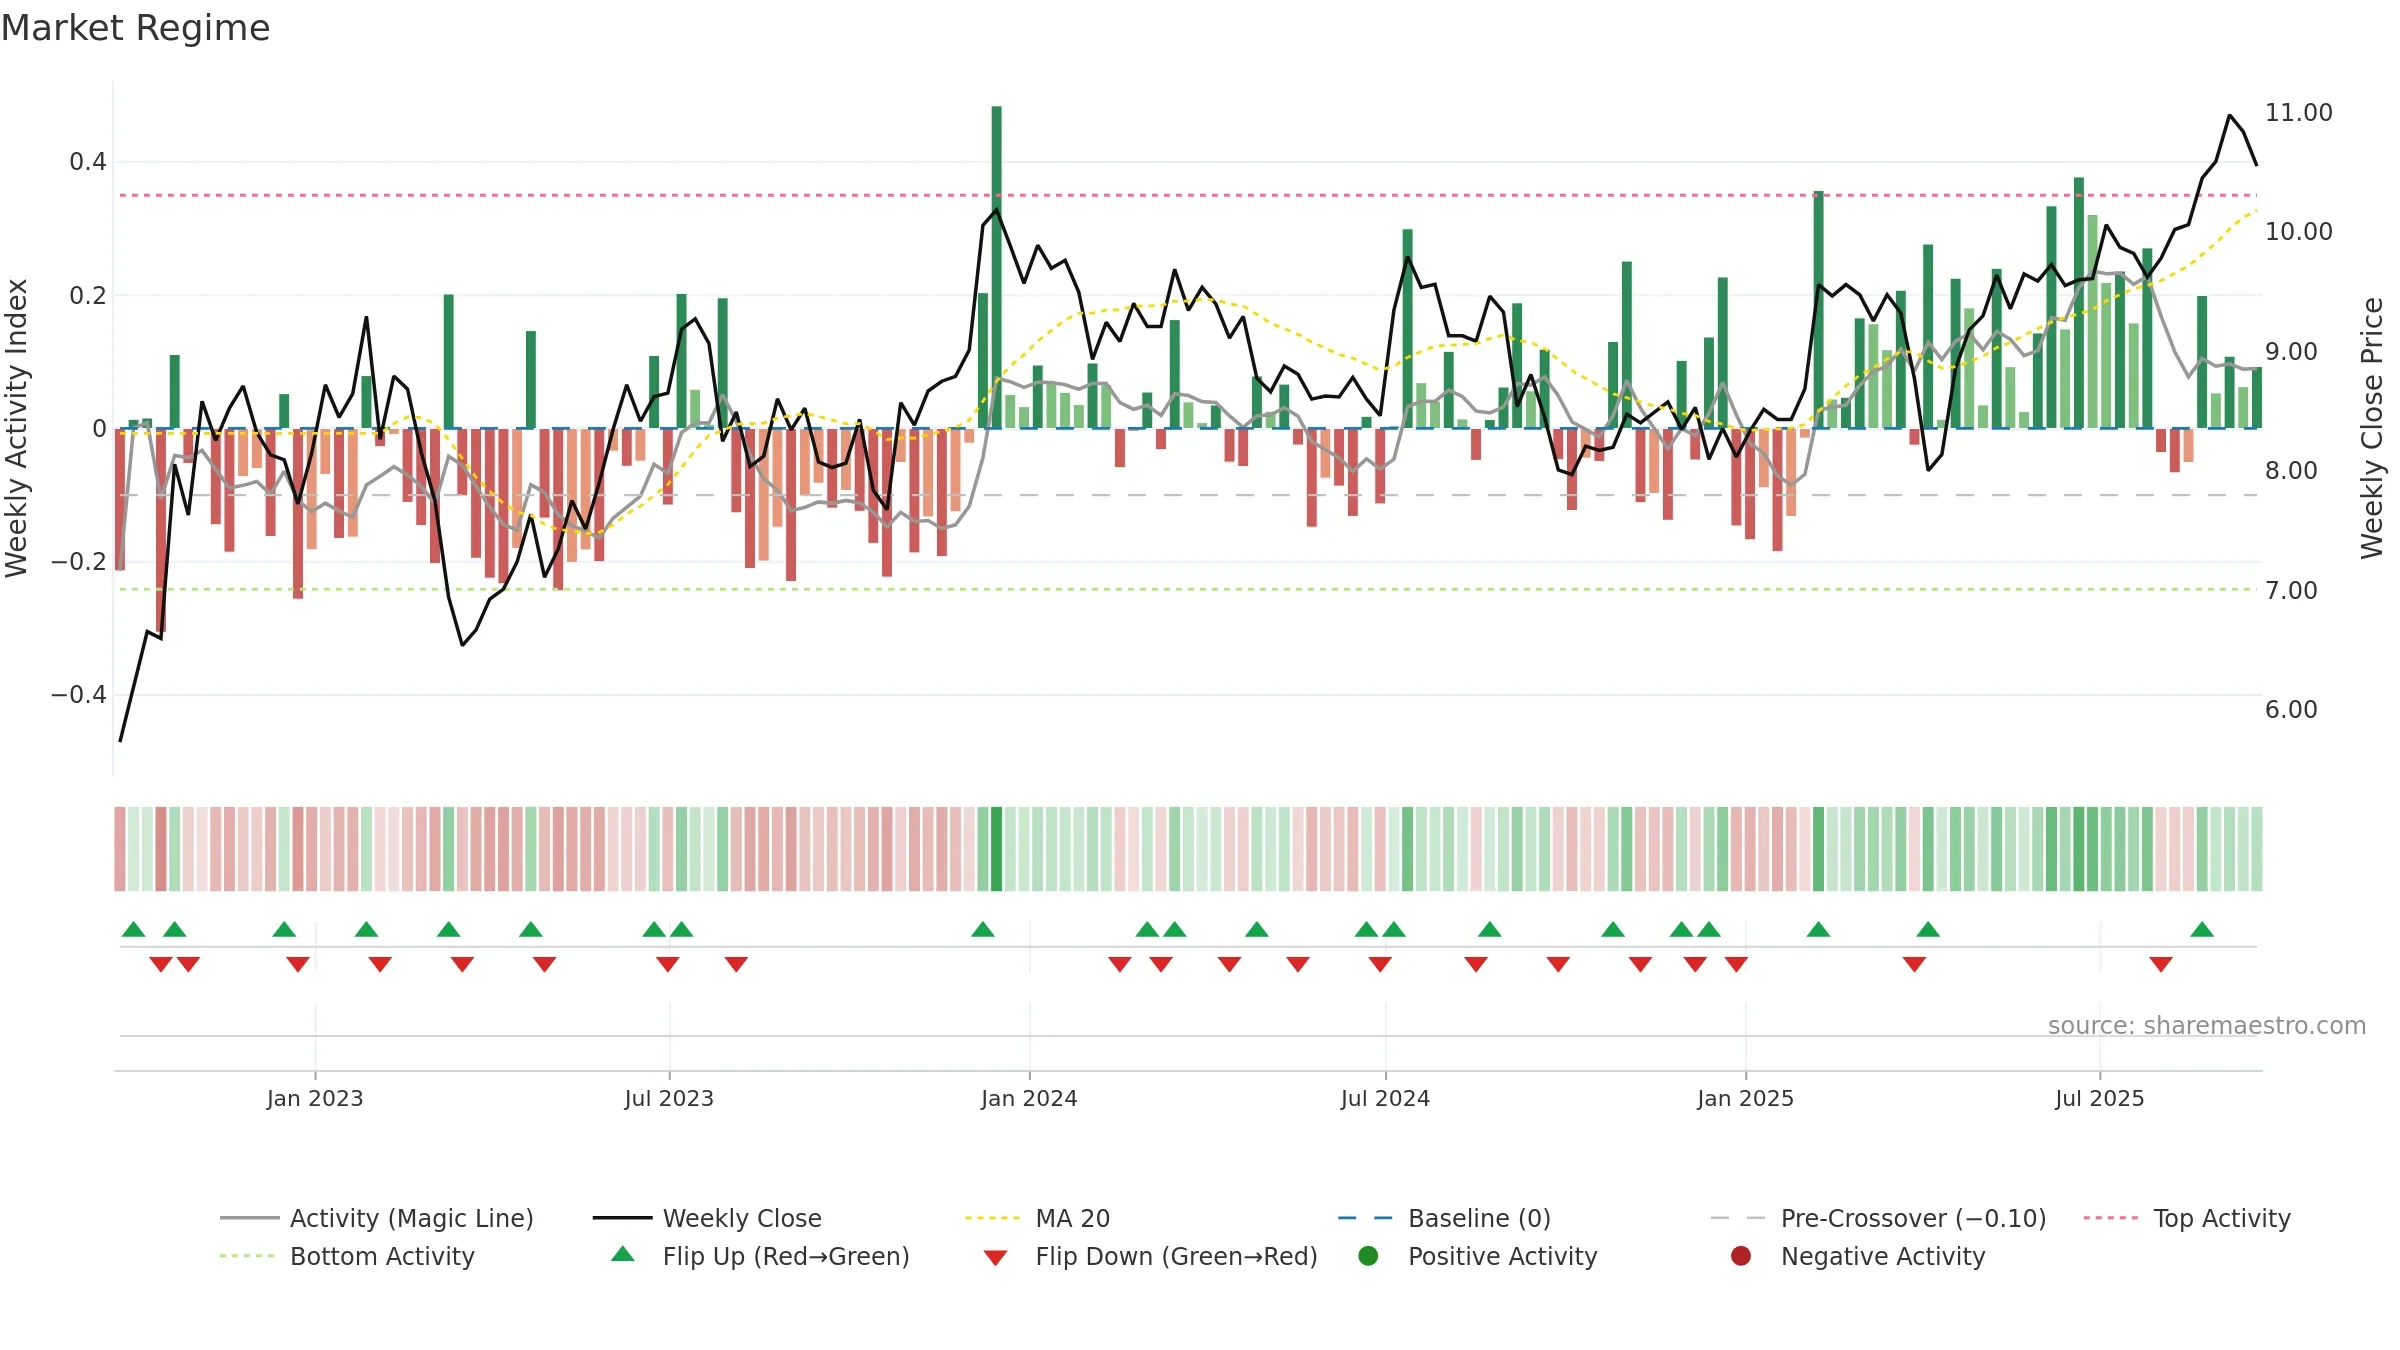
Task: Click the Jul 2023 axis label
Action: point(669,1098)
